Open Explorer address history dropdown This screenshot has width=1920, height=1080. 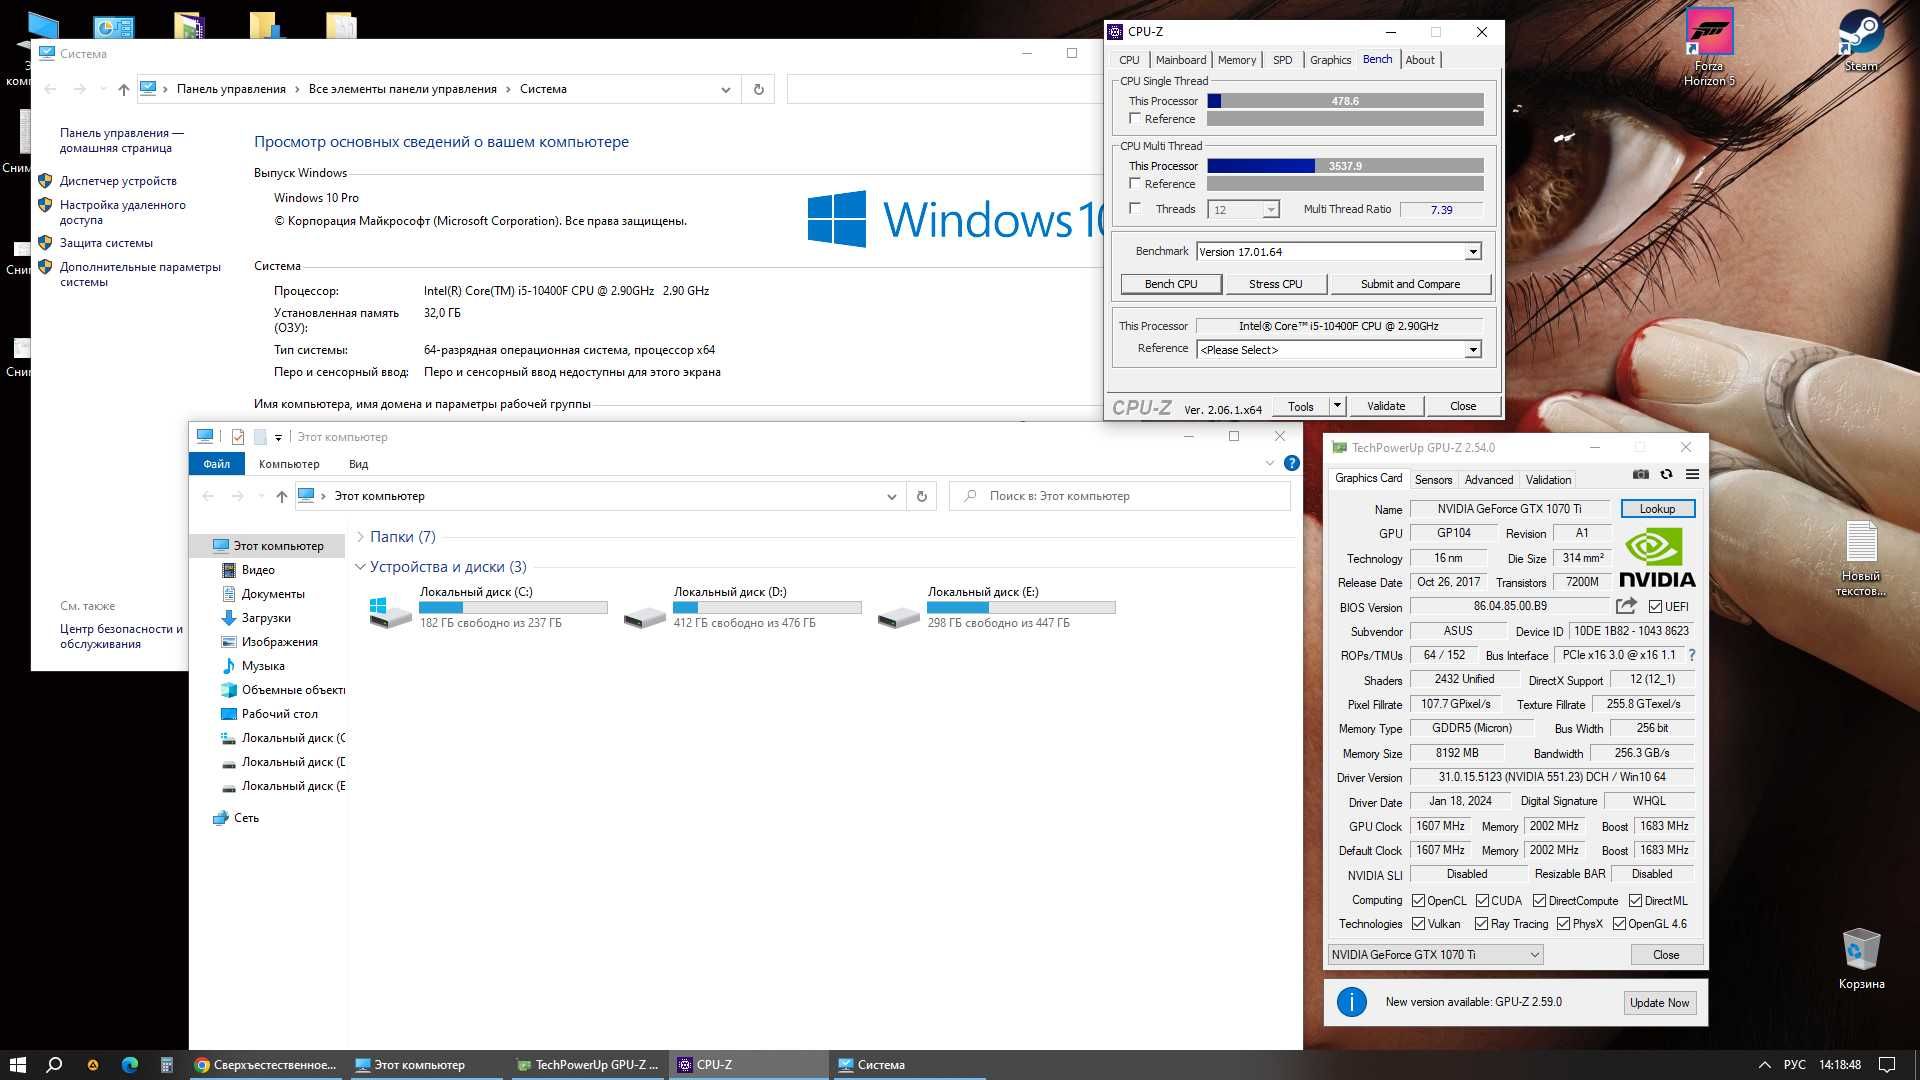[891, 496]
